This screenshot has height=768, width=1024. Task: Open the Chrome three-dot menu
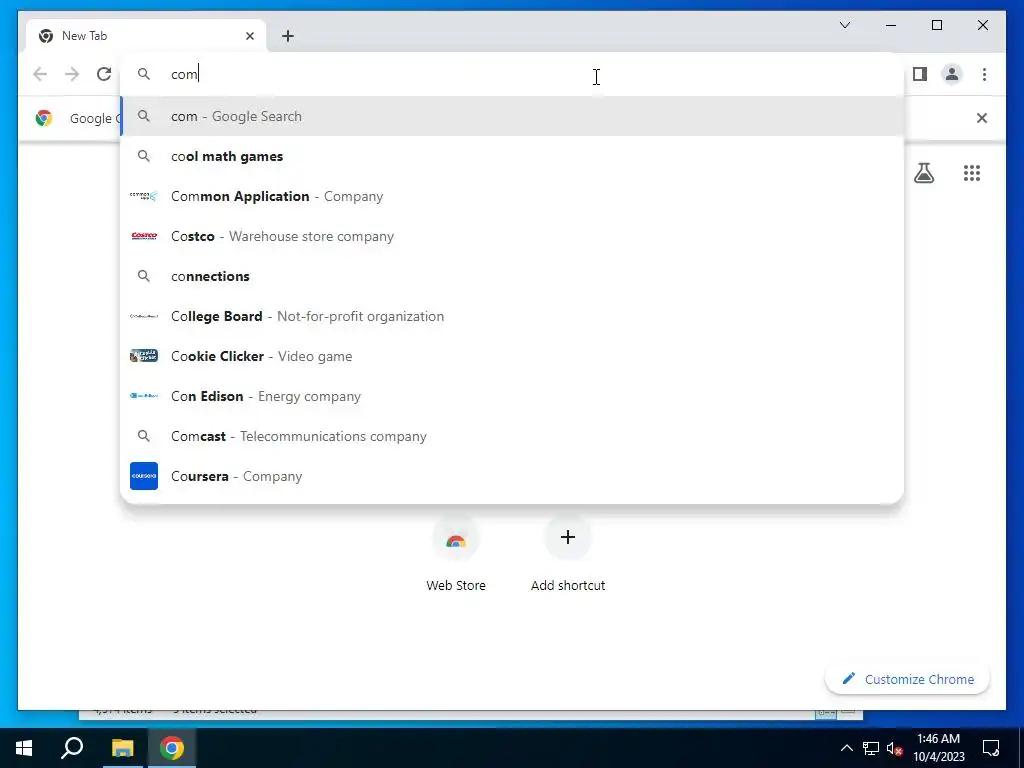984,74
